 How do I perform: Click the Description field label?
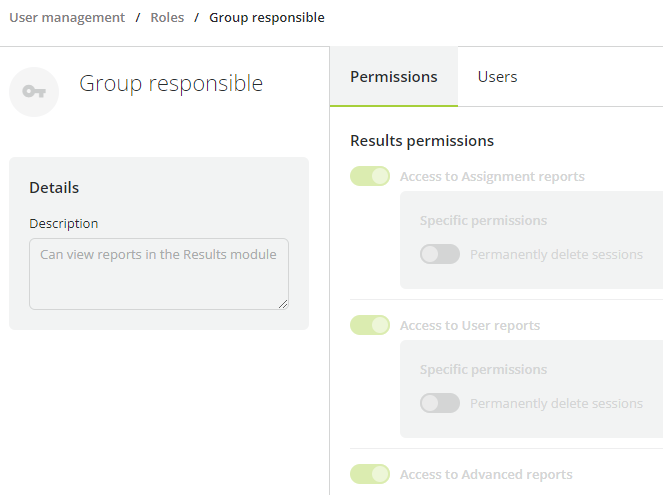63,223
